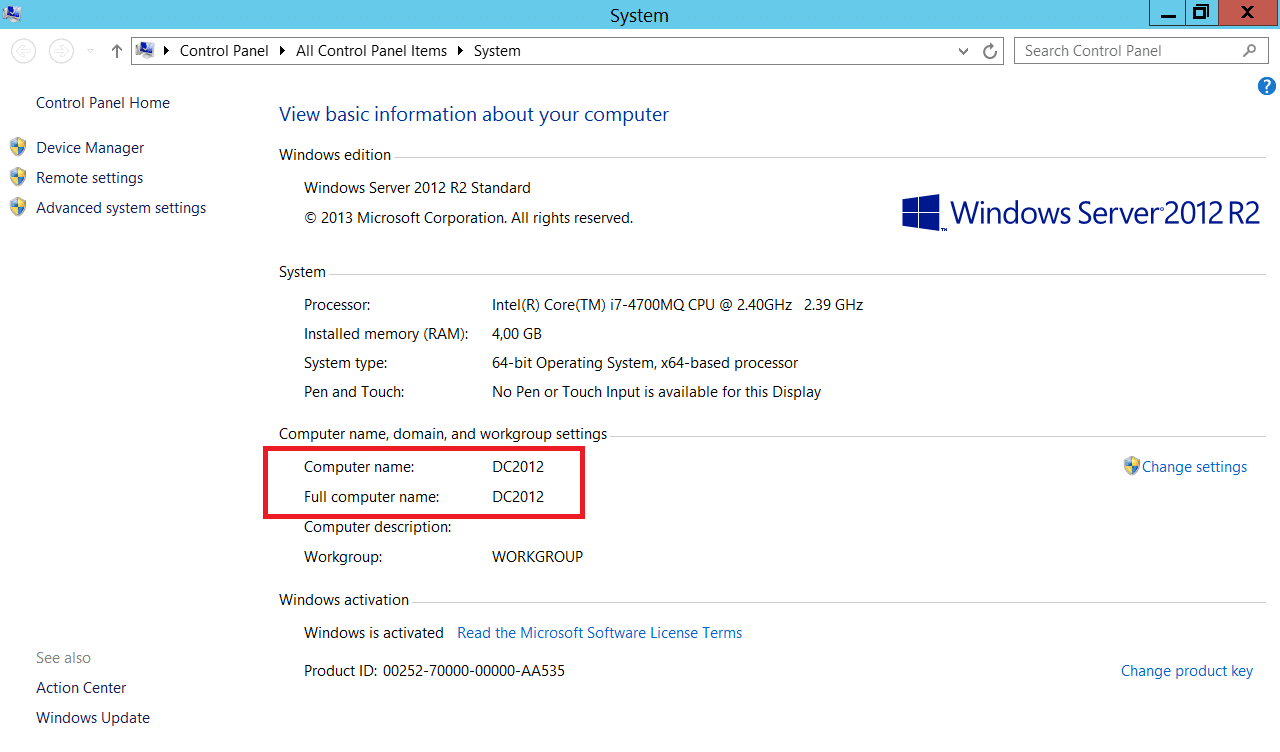The image size is (1280, 752).
Task: Select the installed memory value 4,00 GB
Action: (517, 334)
